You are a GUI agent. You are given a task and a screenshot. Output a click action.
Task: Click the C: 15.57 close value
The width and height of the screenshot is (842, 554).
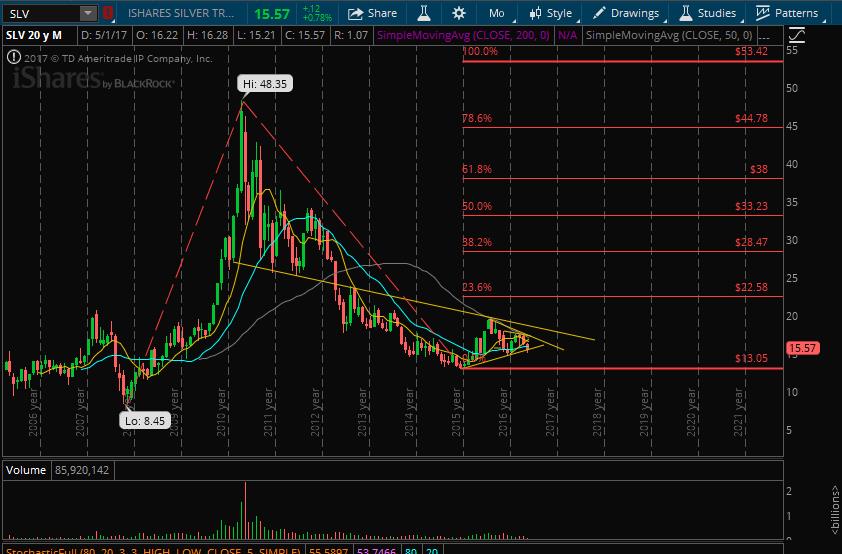click(305, 35)
